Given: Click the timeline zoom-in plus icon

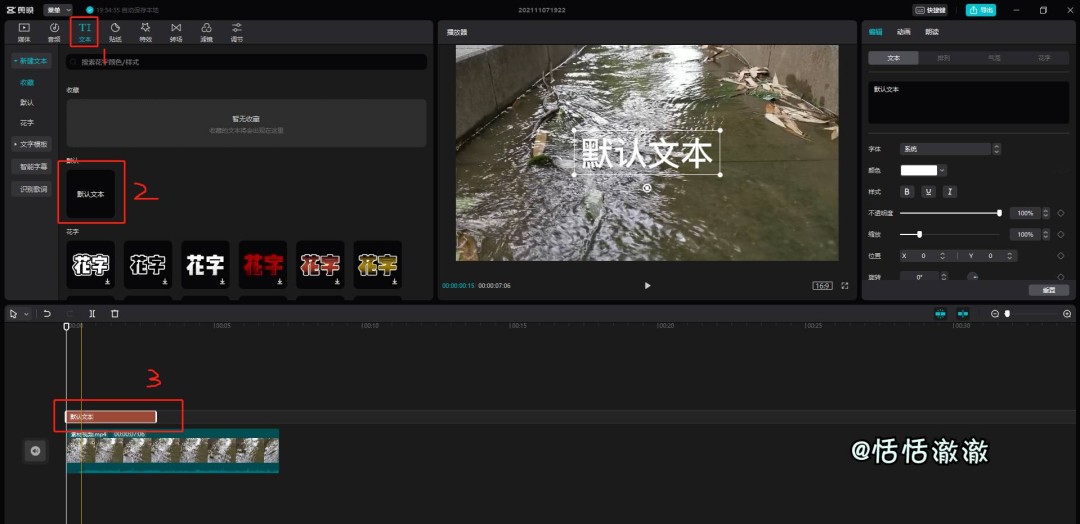Looking at the screenshot, I should coord(1067,314).
